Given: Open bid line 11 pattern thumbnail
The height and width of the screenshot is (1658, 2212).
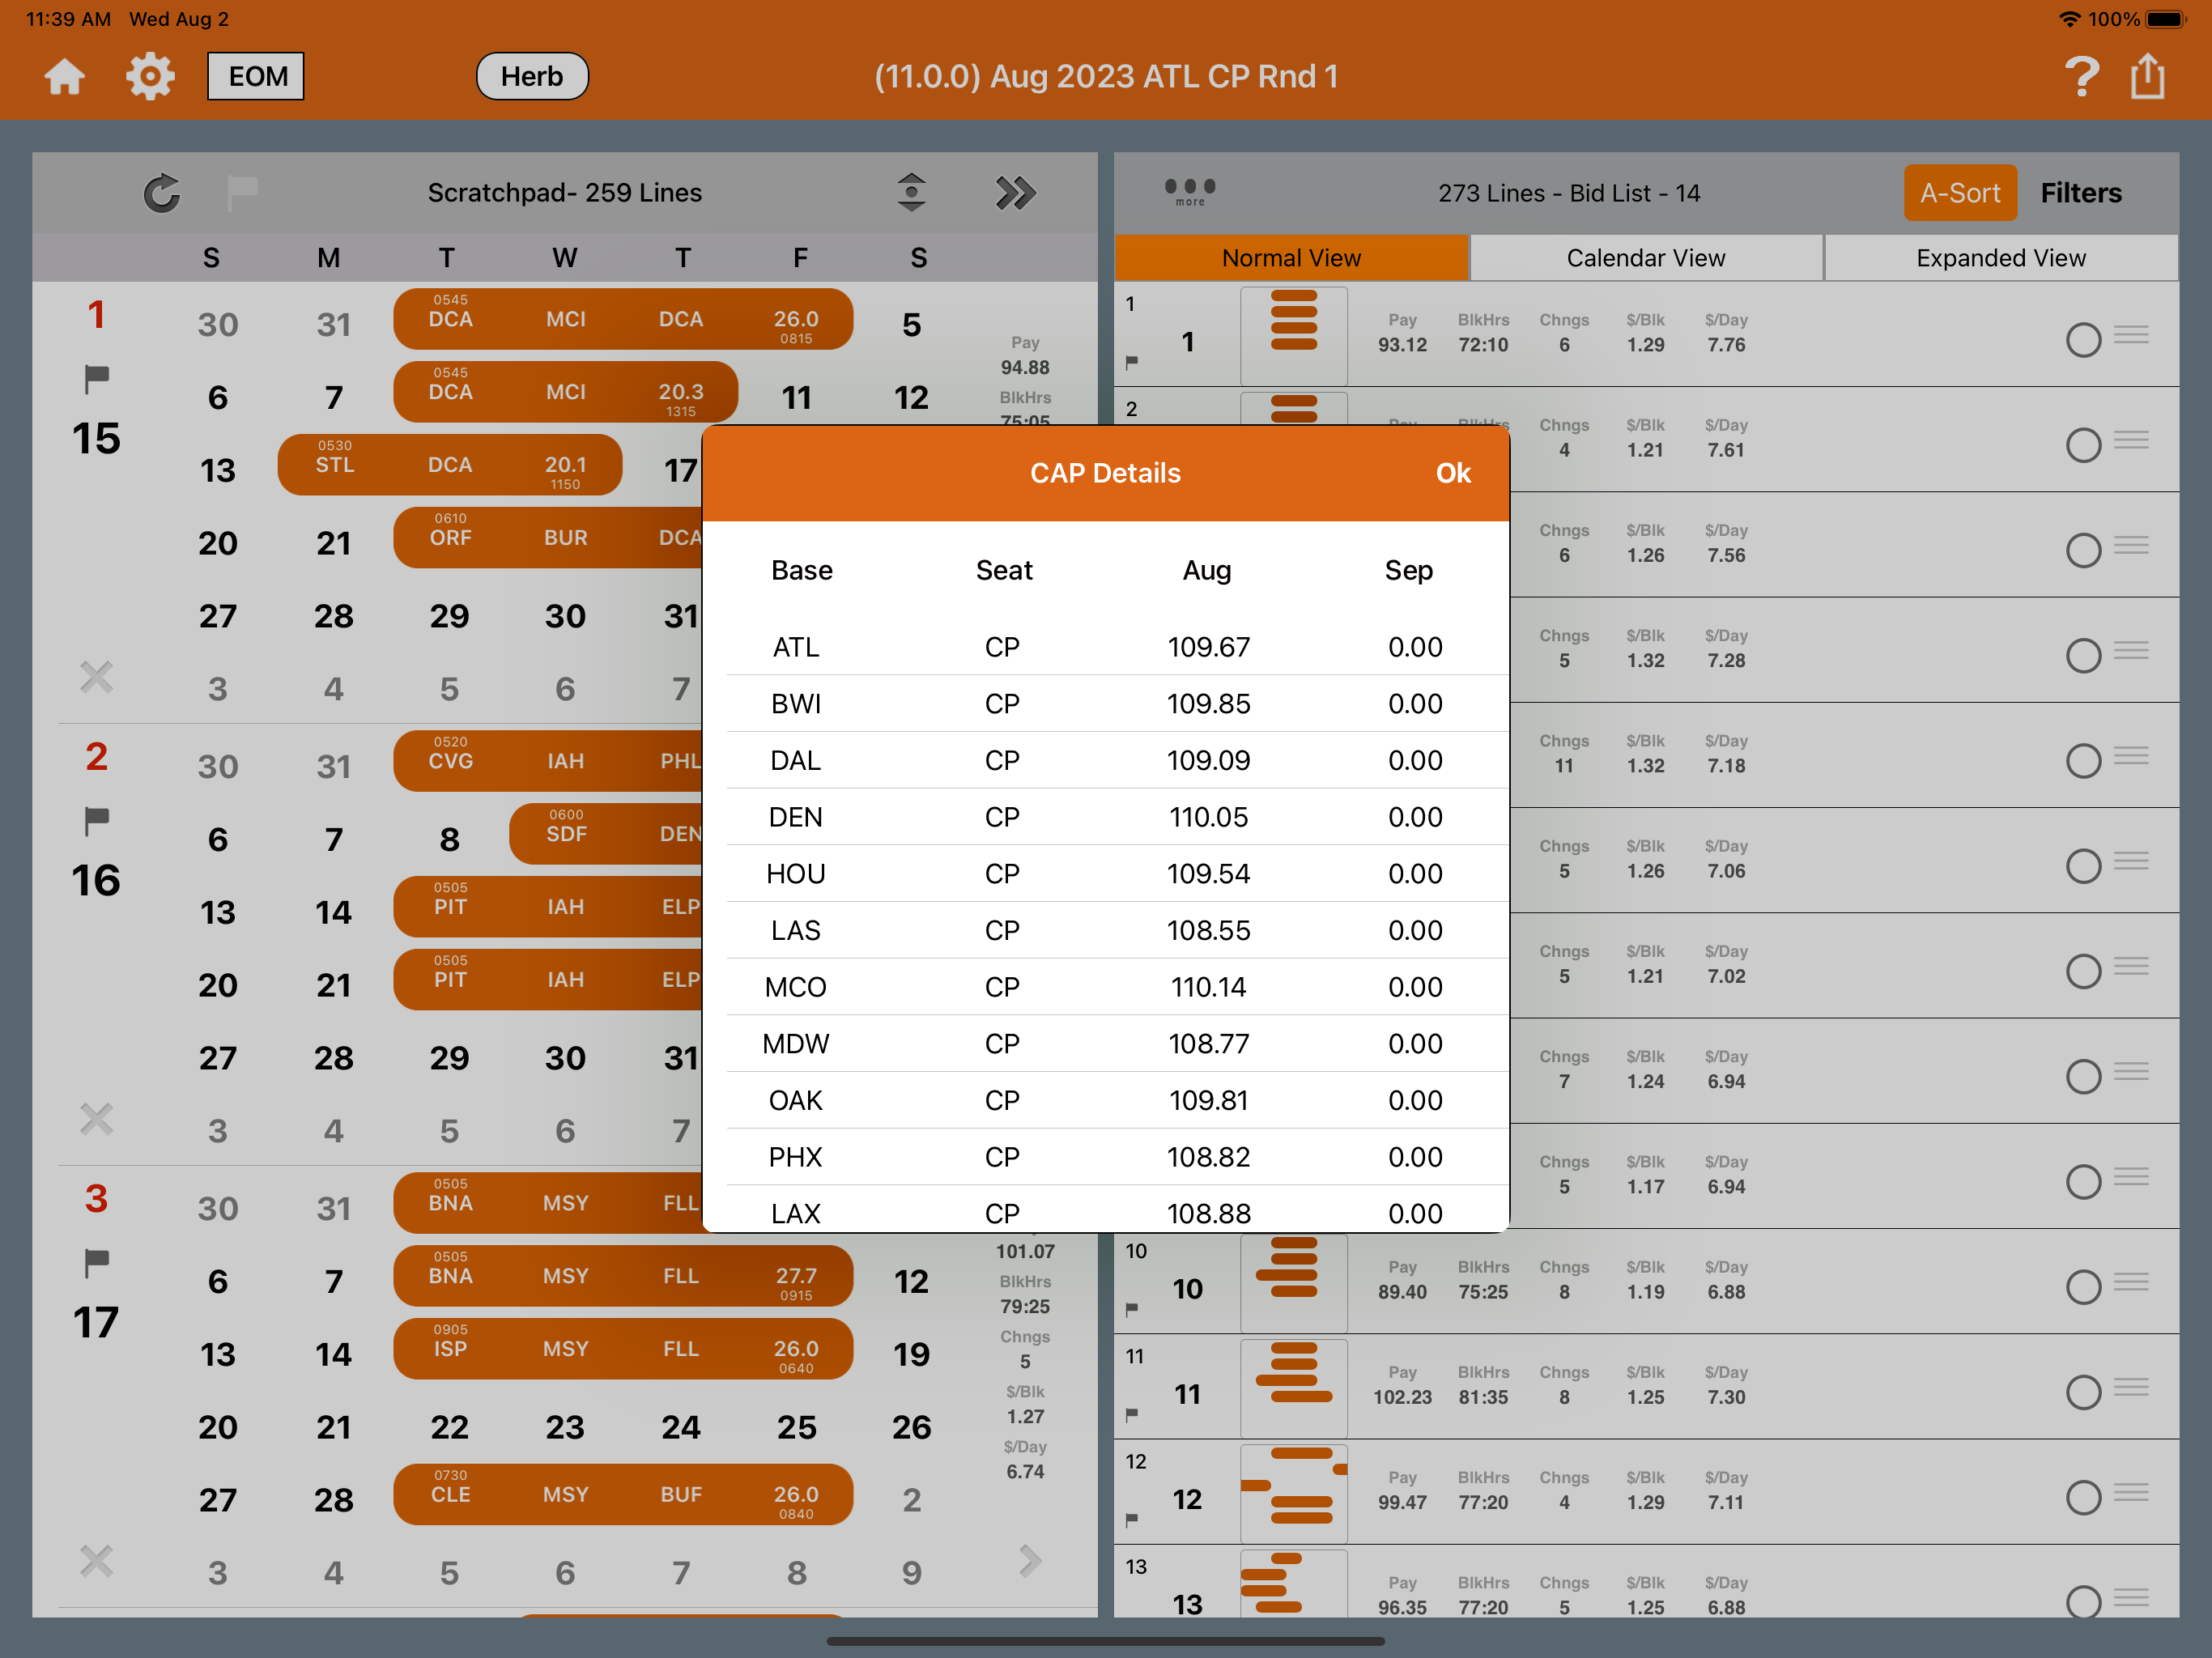Looking at the screenshot, I should pyautogui.click(x=1293, y=1389).
